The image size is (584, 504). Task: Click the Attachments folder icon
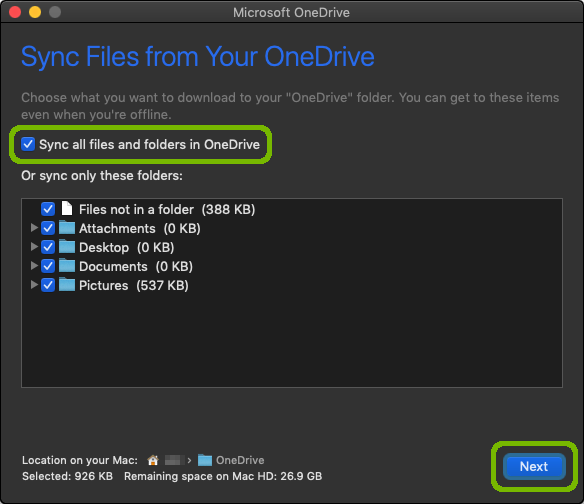click(x=67, y=227)
